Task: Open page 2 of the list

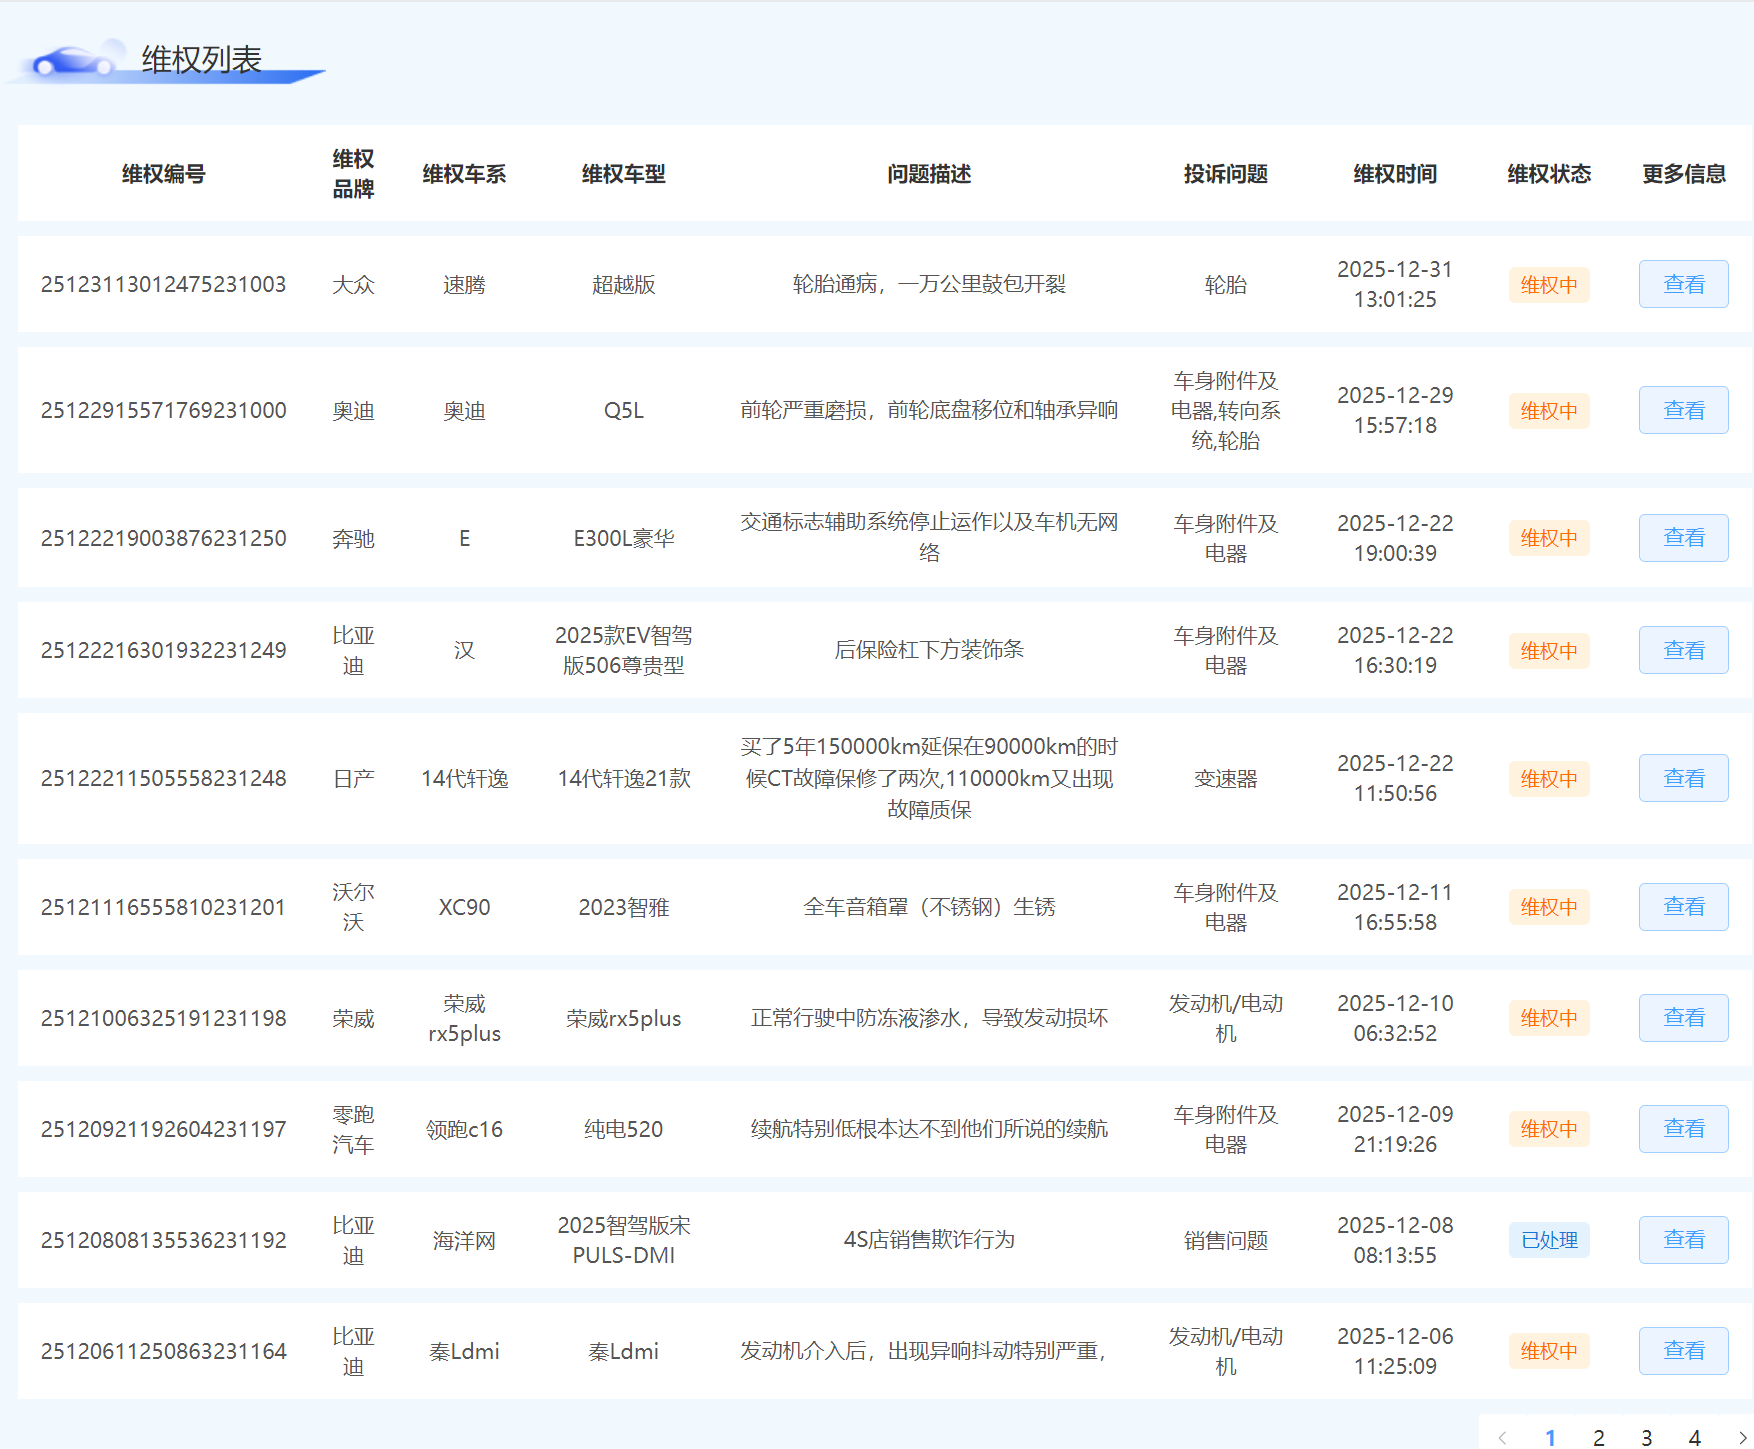Action: [1598, 1437]
